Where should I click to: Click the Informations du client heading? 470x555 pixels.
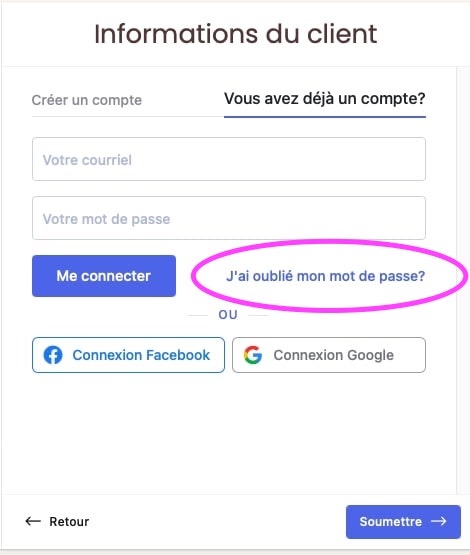[x=236, y=34]
